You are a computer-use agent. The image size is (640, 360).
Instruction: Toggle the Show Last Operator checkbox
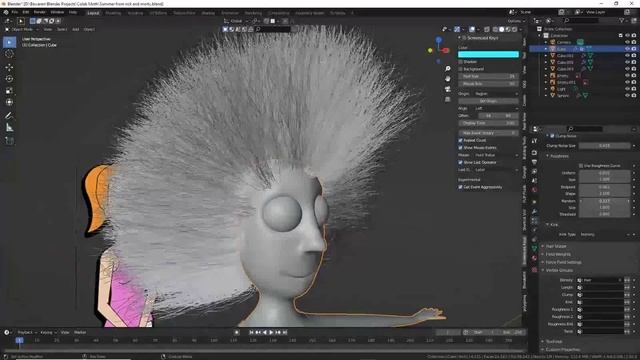click(460, 162)
